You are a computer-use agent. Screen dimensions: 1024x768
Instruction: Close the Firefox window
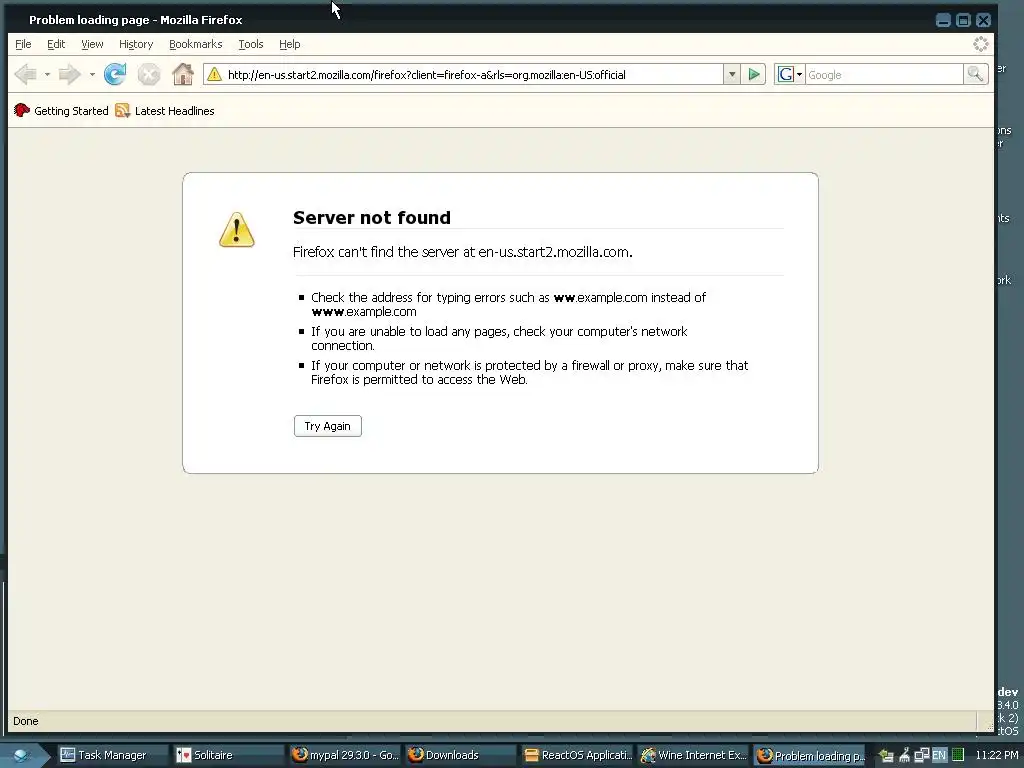[984, 20]
